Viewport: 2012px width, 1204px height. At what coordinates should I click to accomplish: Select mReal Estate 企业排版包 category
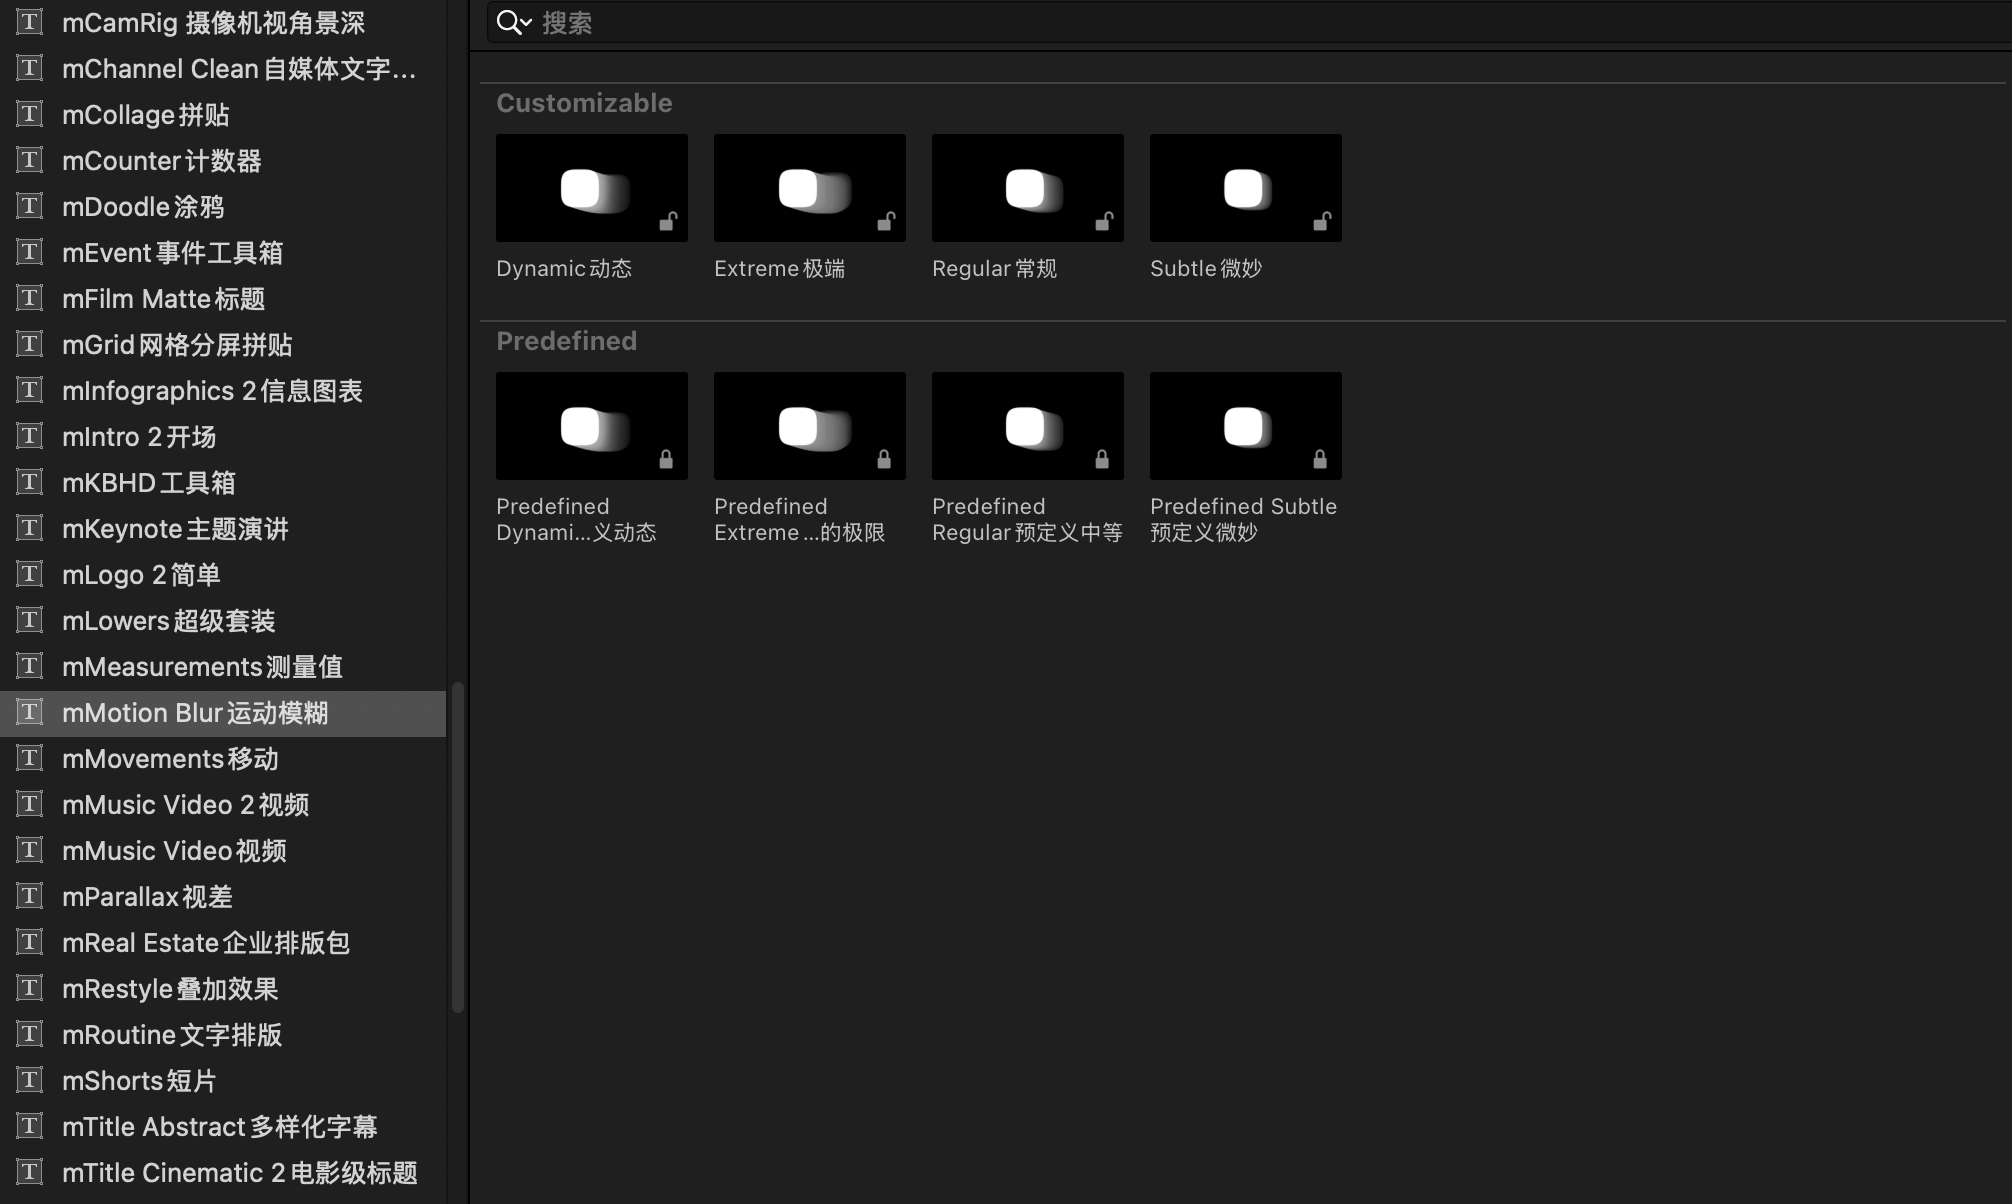223,943
